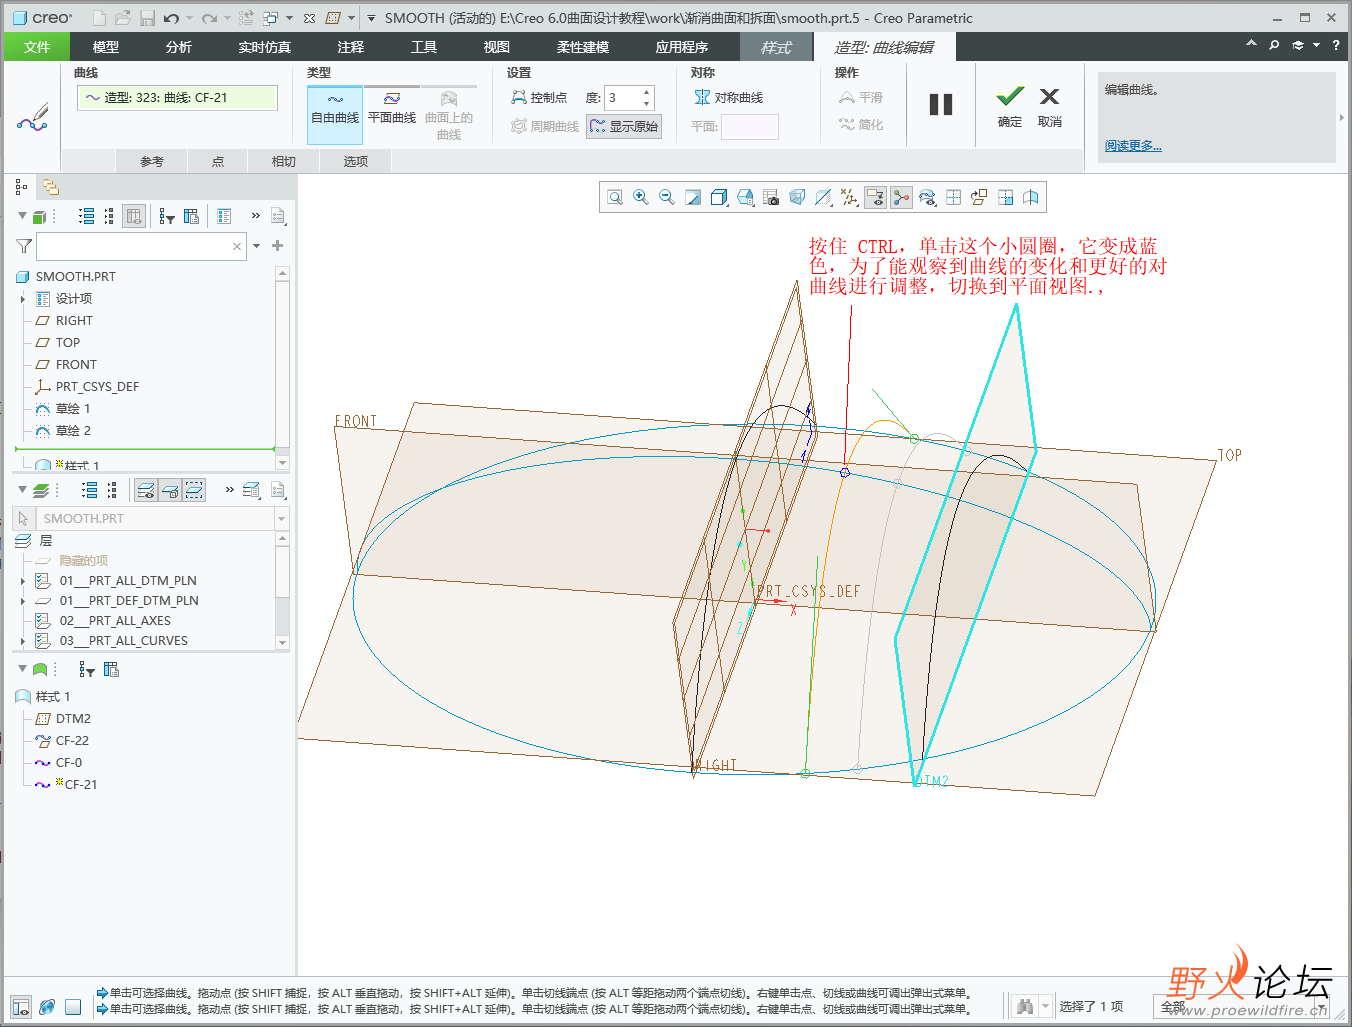Expand 03__PRT_ALL_CURVES layer
Screen dimensions: 1352x1027
pyautogui.click(x=23, y=641)
